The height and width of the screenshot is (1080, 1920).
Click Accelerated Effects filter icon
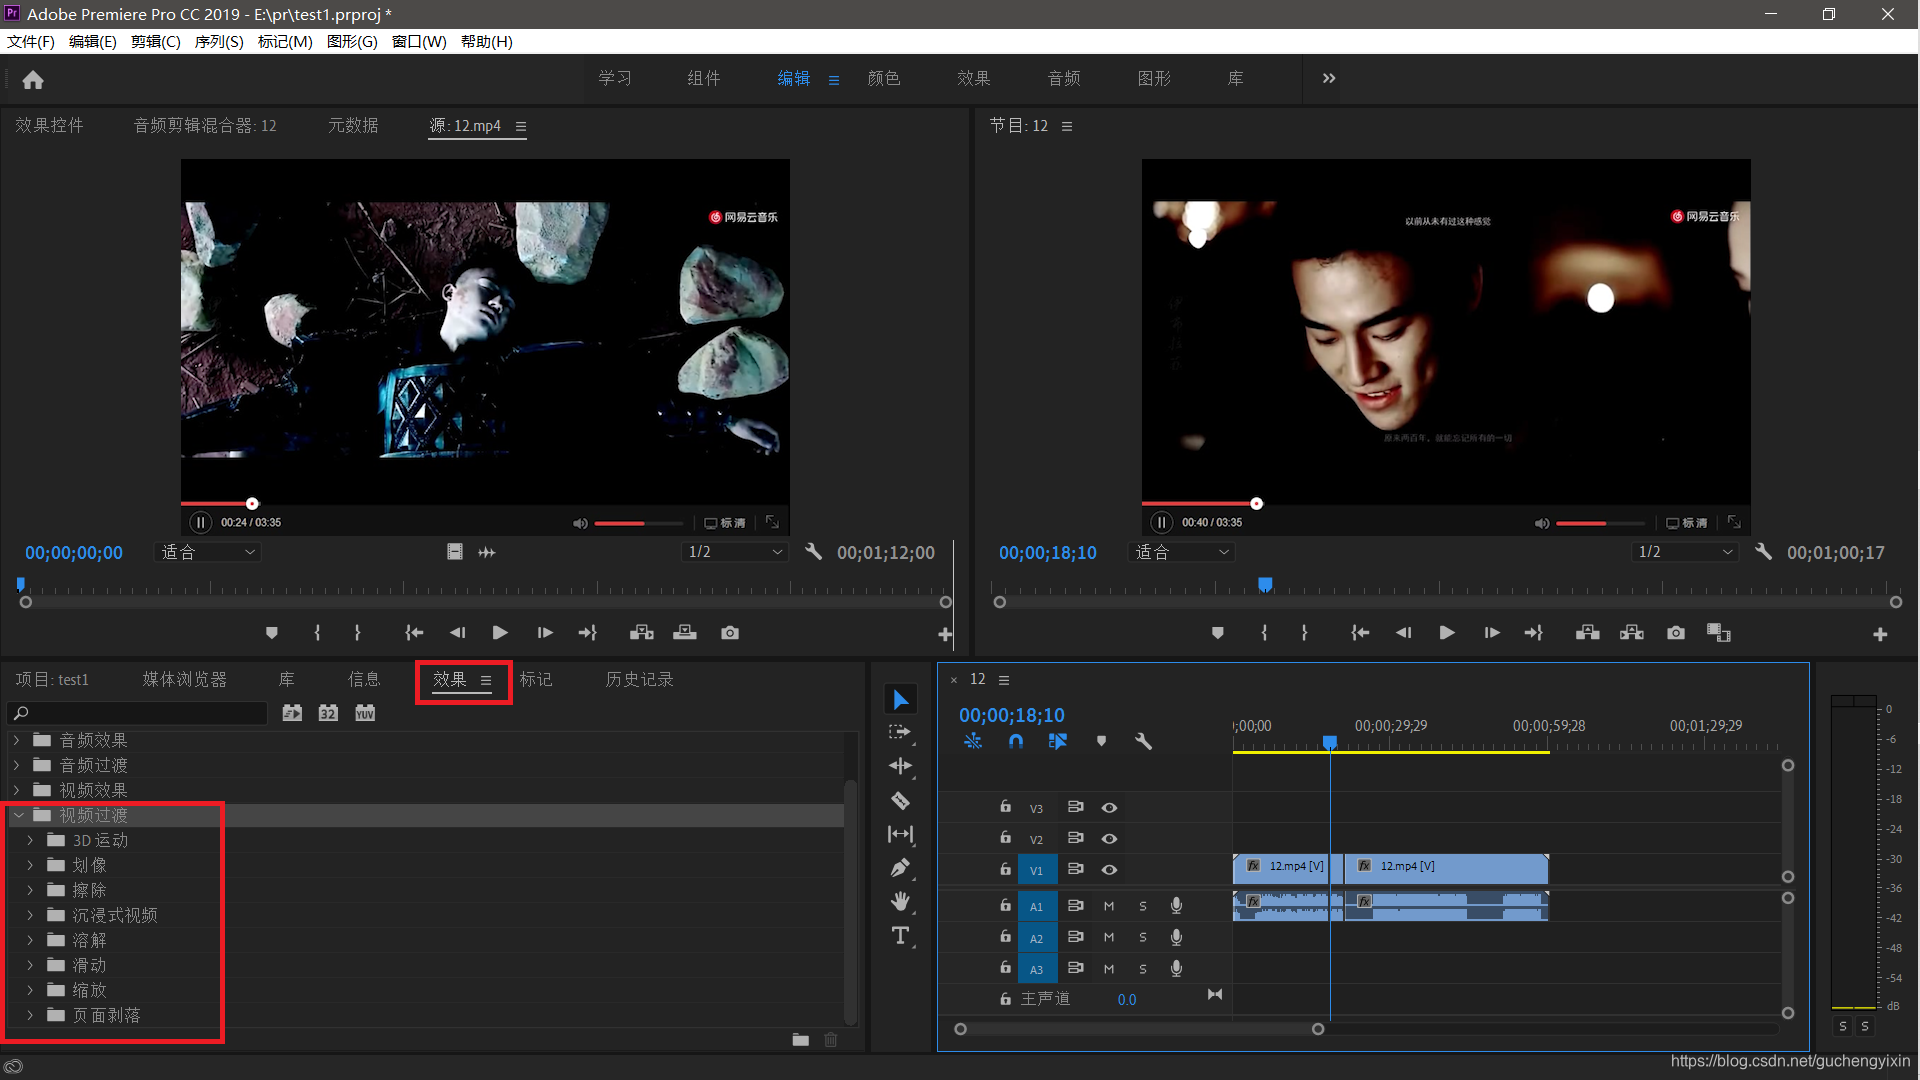click(292, 713)
